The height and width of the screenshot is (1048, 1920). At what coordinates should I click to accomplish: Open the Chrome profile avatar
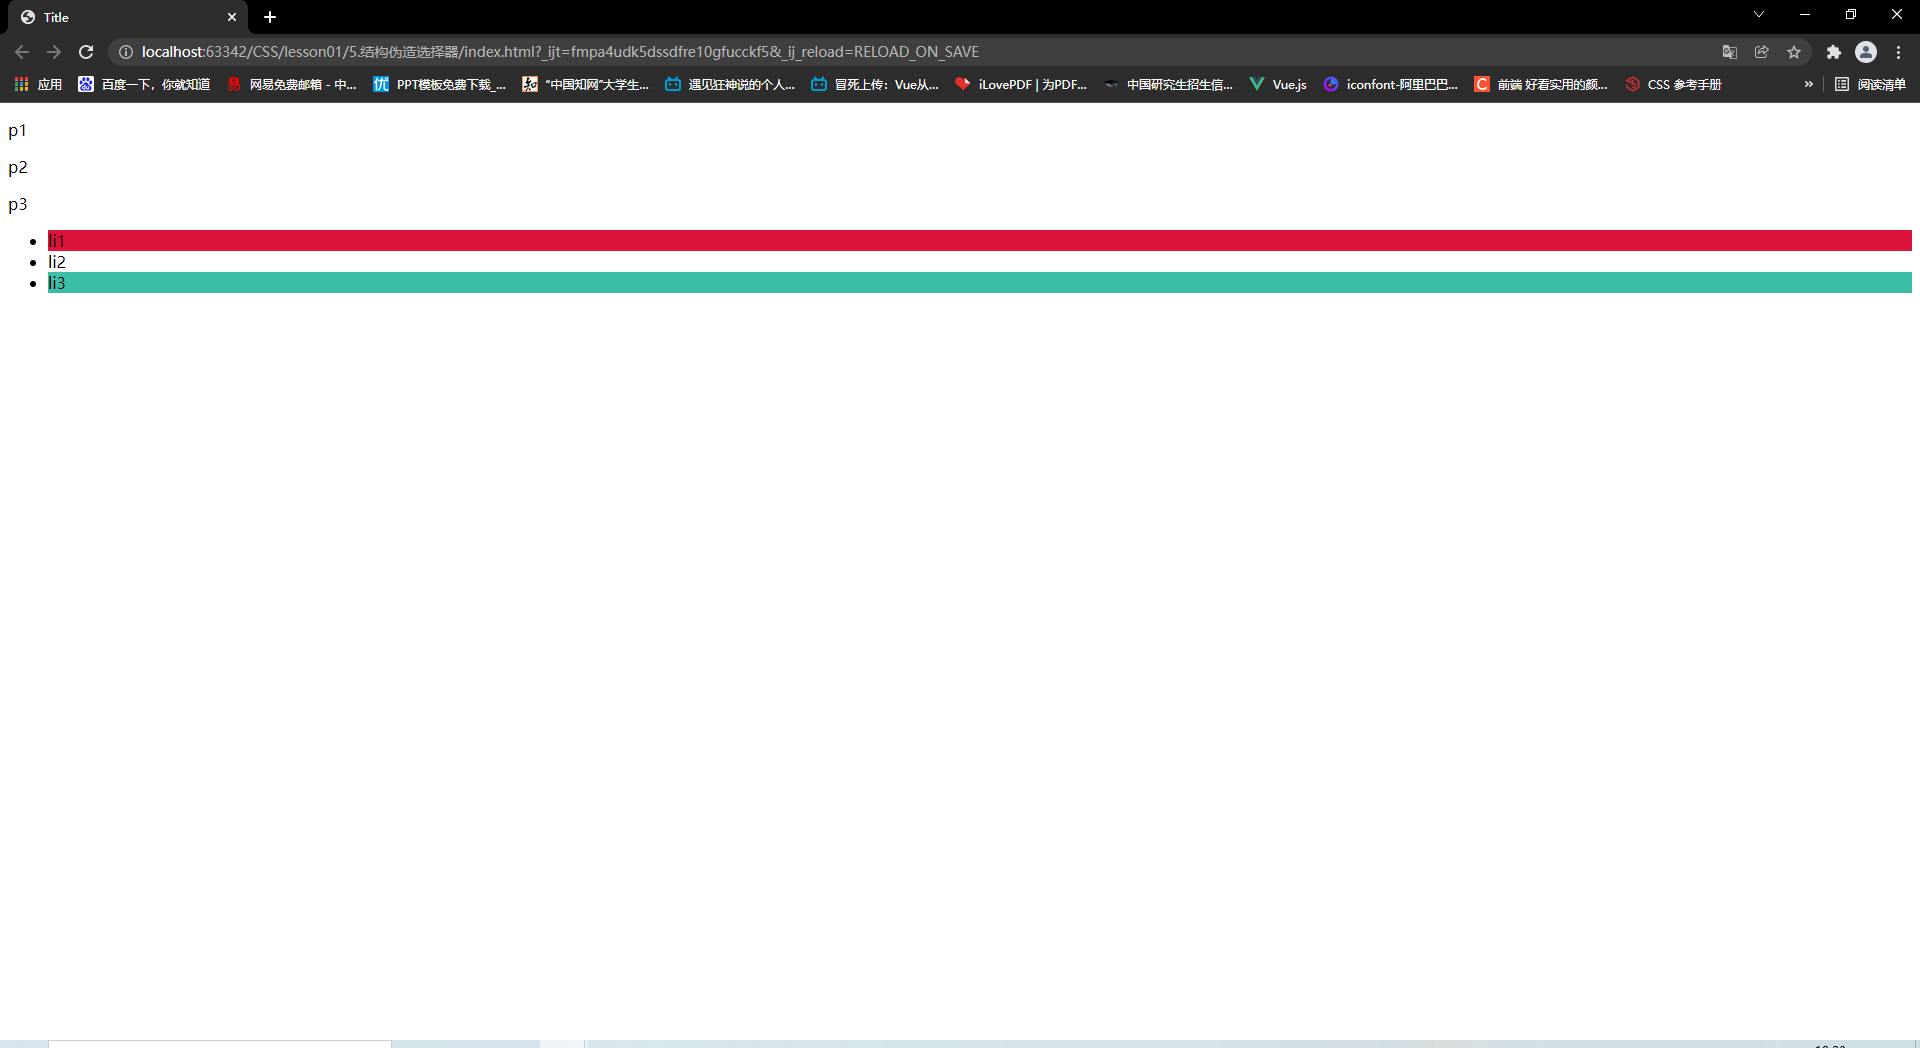pyautogui.click(x=1866, y=52)
